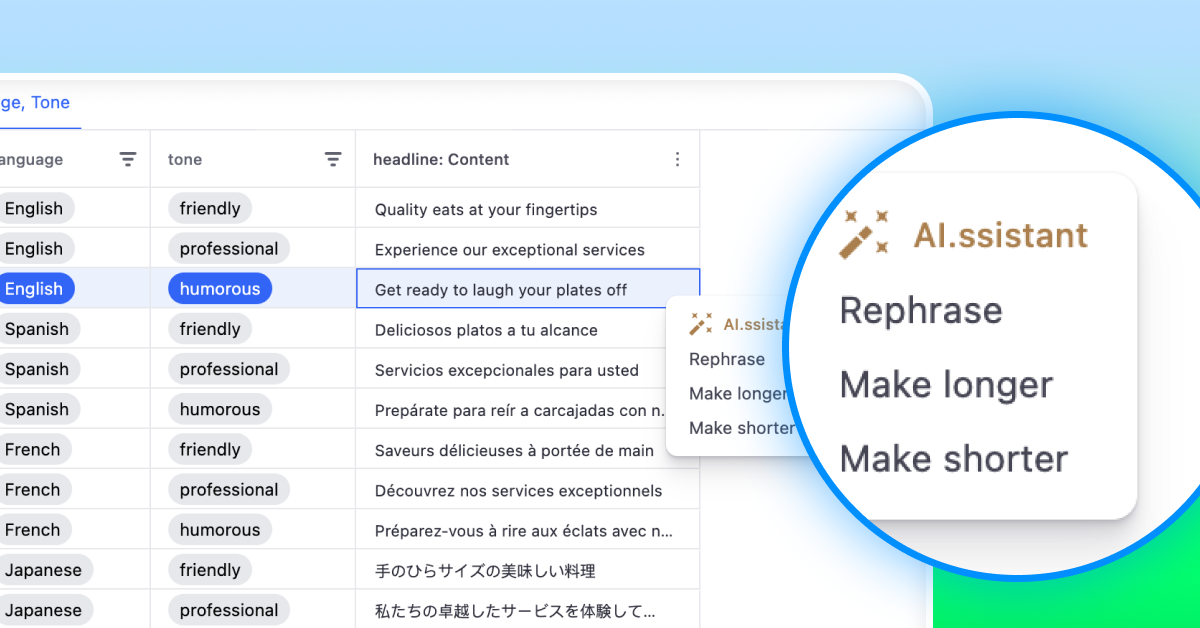Open the headline column's three-dot options menu
The width and height of the screenshot is (1200, 628).
(677, 159)
